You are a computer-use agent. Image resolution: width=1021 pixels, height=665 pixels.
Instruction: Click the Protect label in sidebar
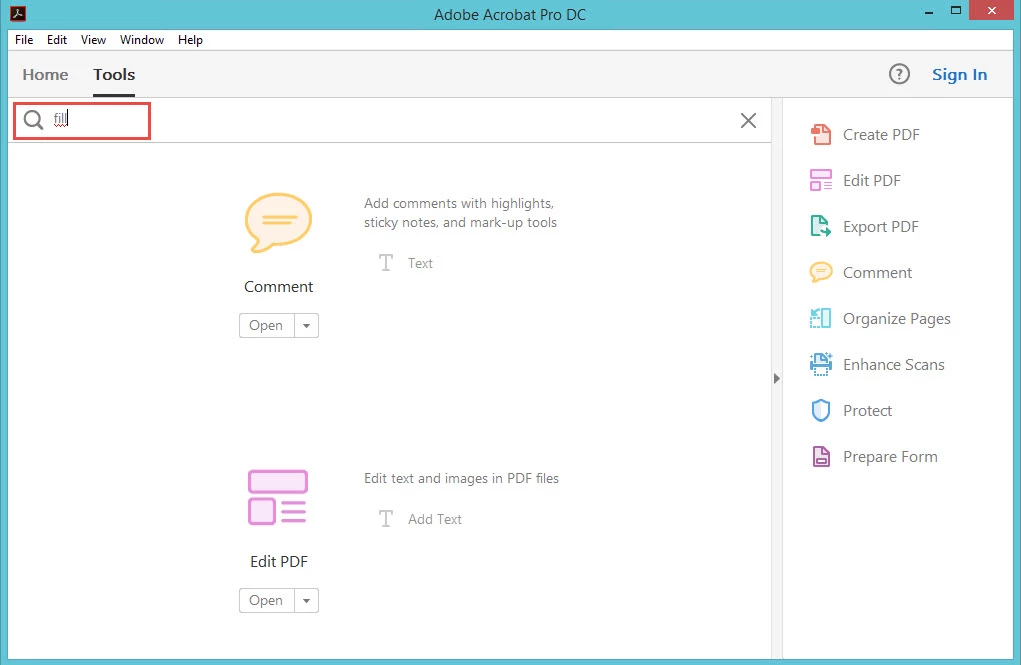867,410
